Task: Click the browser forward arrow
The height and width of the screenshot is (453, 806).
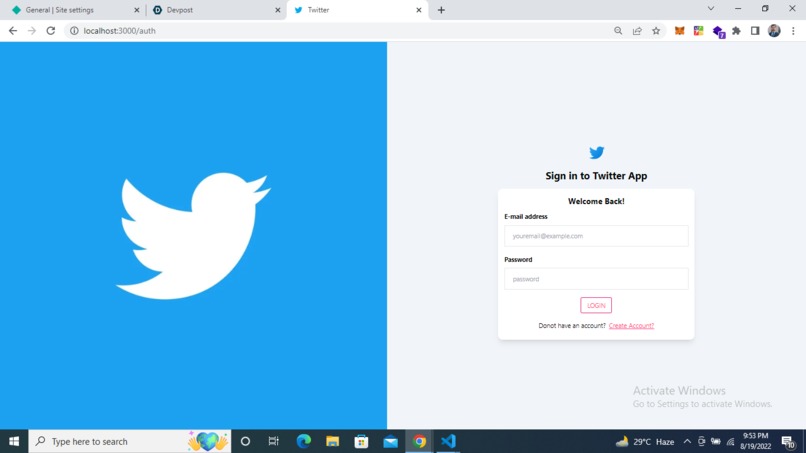Action: click(x=32, y=31)
